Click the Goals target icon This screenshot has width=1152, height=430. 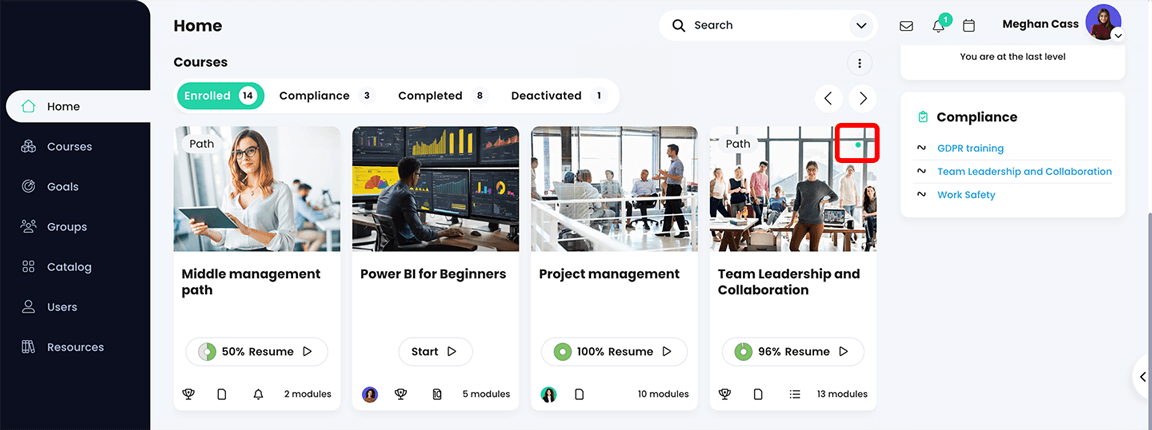29,187
